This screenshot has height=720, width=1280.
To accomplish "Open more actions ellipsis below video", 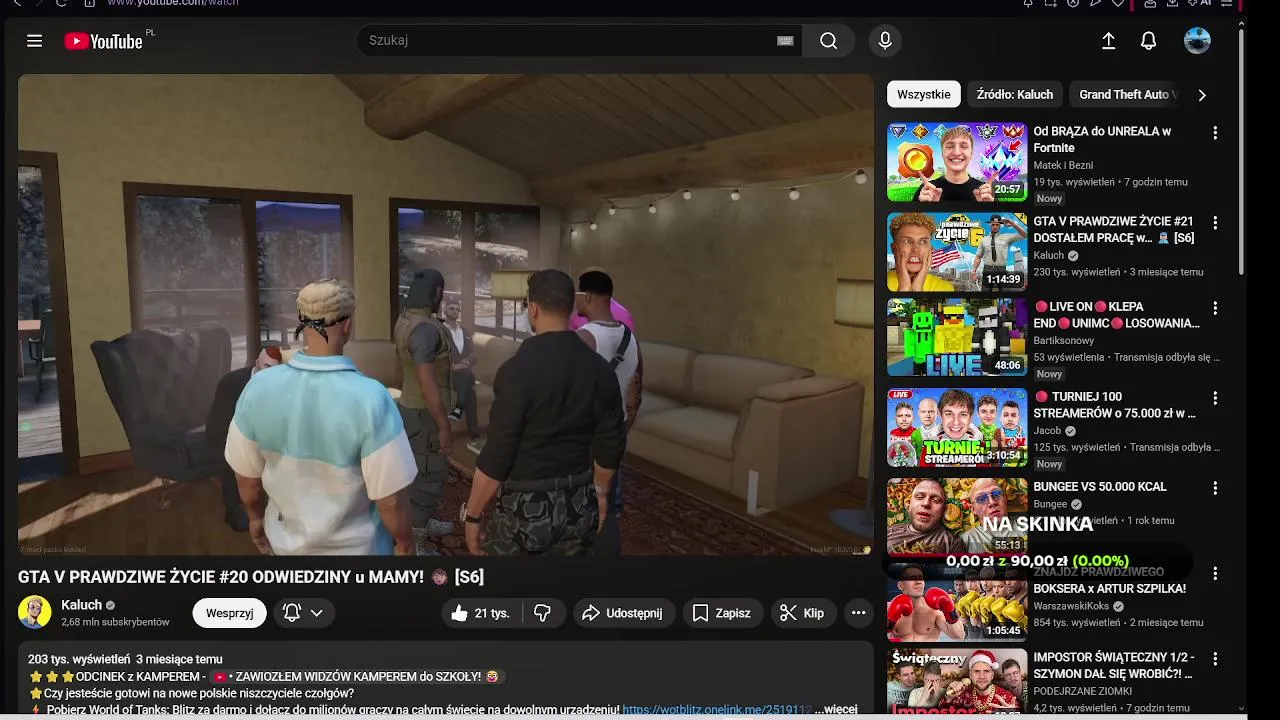I will (858, 613).
